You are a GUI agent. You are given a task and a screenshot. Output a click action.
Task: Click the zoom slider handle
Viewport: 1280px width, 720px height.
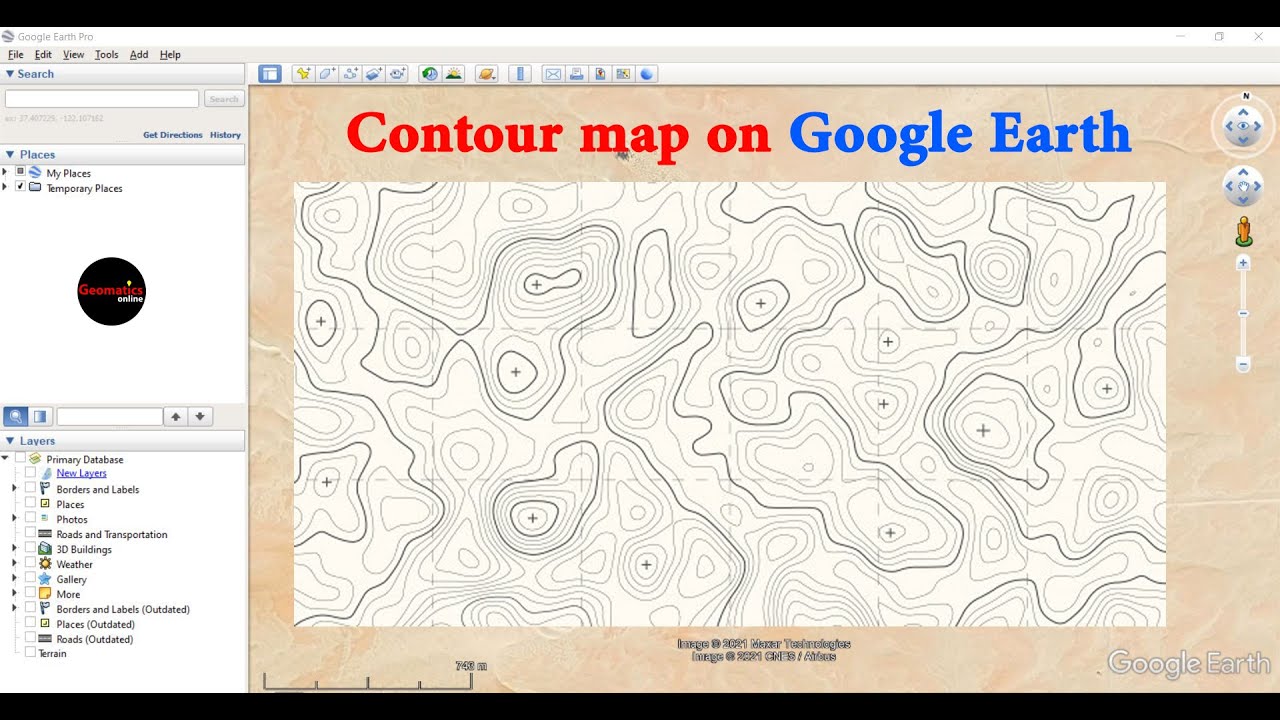coord(1243,314)
